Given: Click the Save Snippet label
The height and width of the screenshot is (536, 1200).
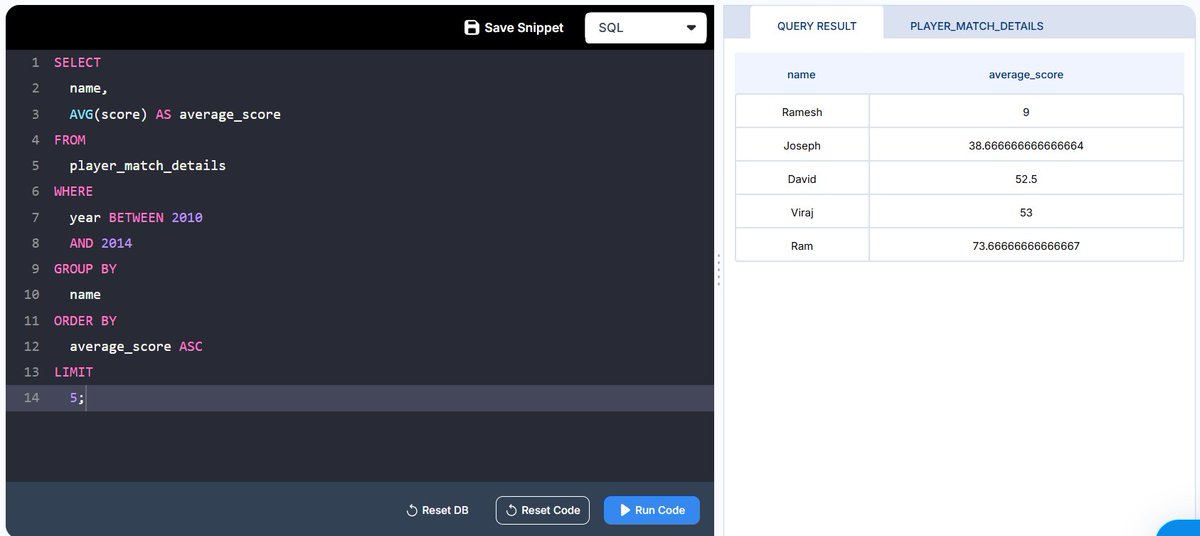Looking at the screenshot, I should 524,28.
